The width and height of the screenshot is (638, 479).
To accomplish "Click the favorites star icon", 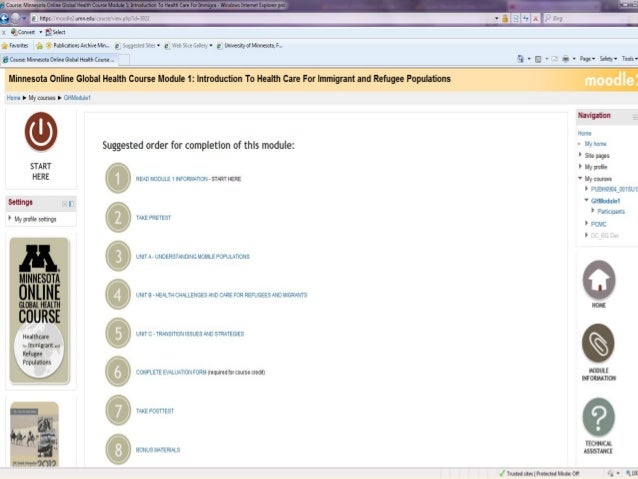I will (4, 46).
